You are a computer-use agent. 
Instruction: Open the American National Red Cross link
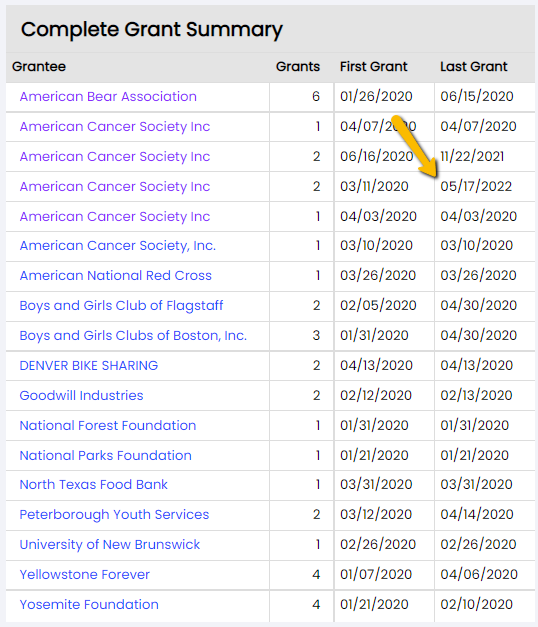(x=116, y=276)
